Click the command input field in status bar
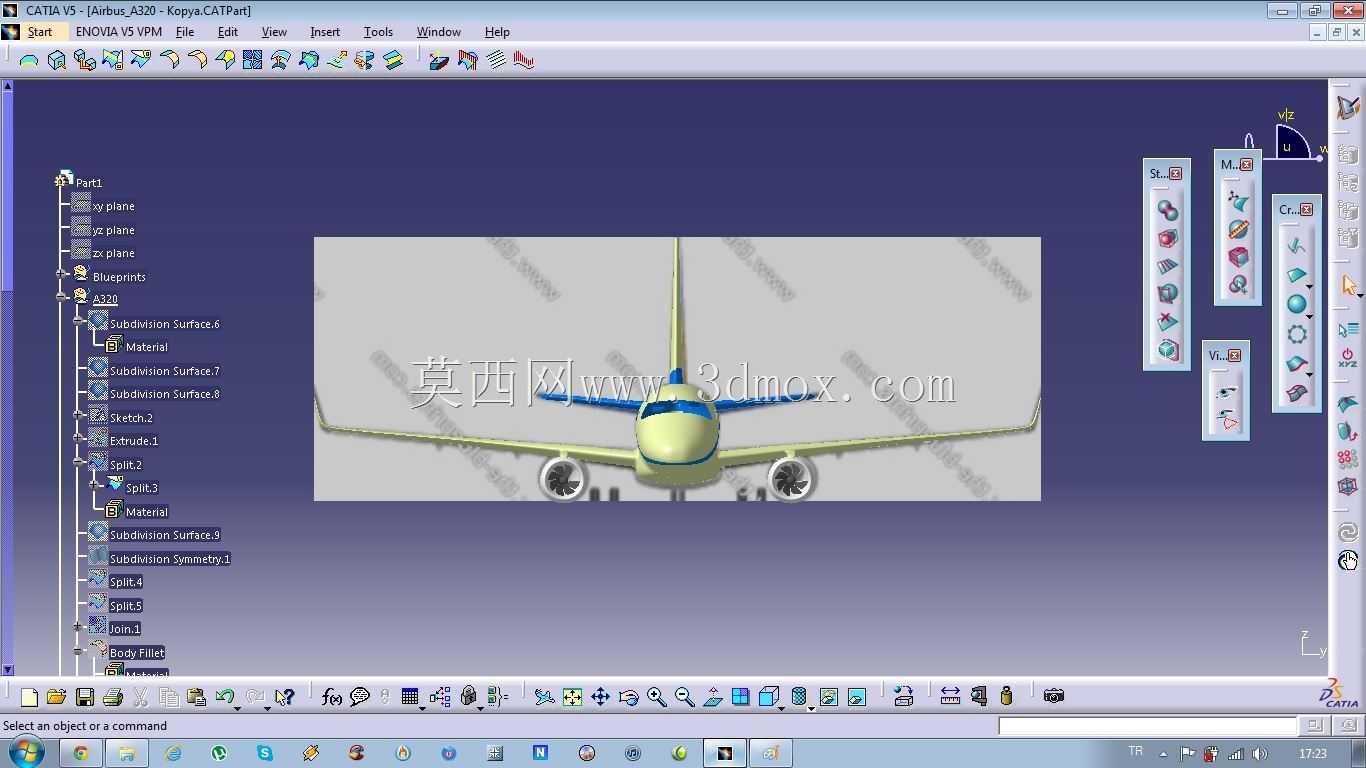 1148,726
